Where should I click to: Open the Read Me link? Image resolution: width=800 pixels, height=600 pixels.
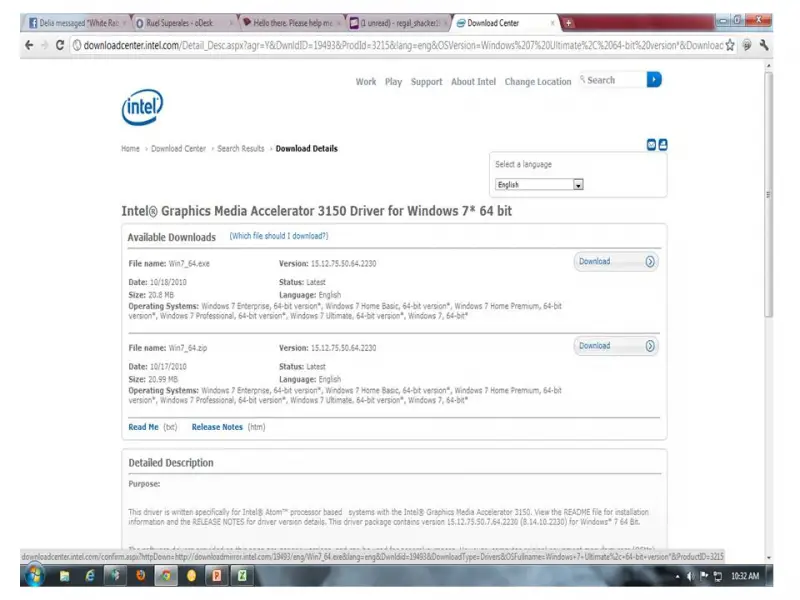[x=143, y=427]
